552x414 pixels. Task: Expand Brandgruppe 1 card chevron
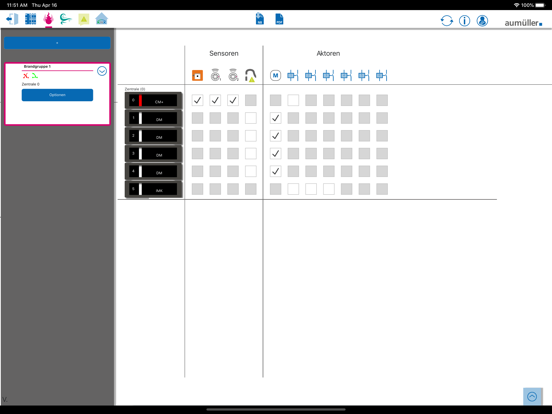[102, 71]
